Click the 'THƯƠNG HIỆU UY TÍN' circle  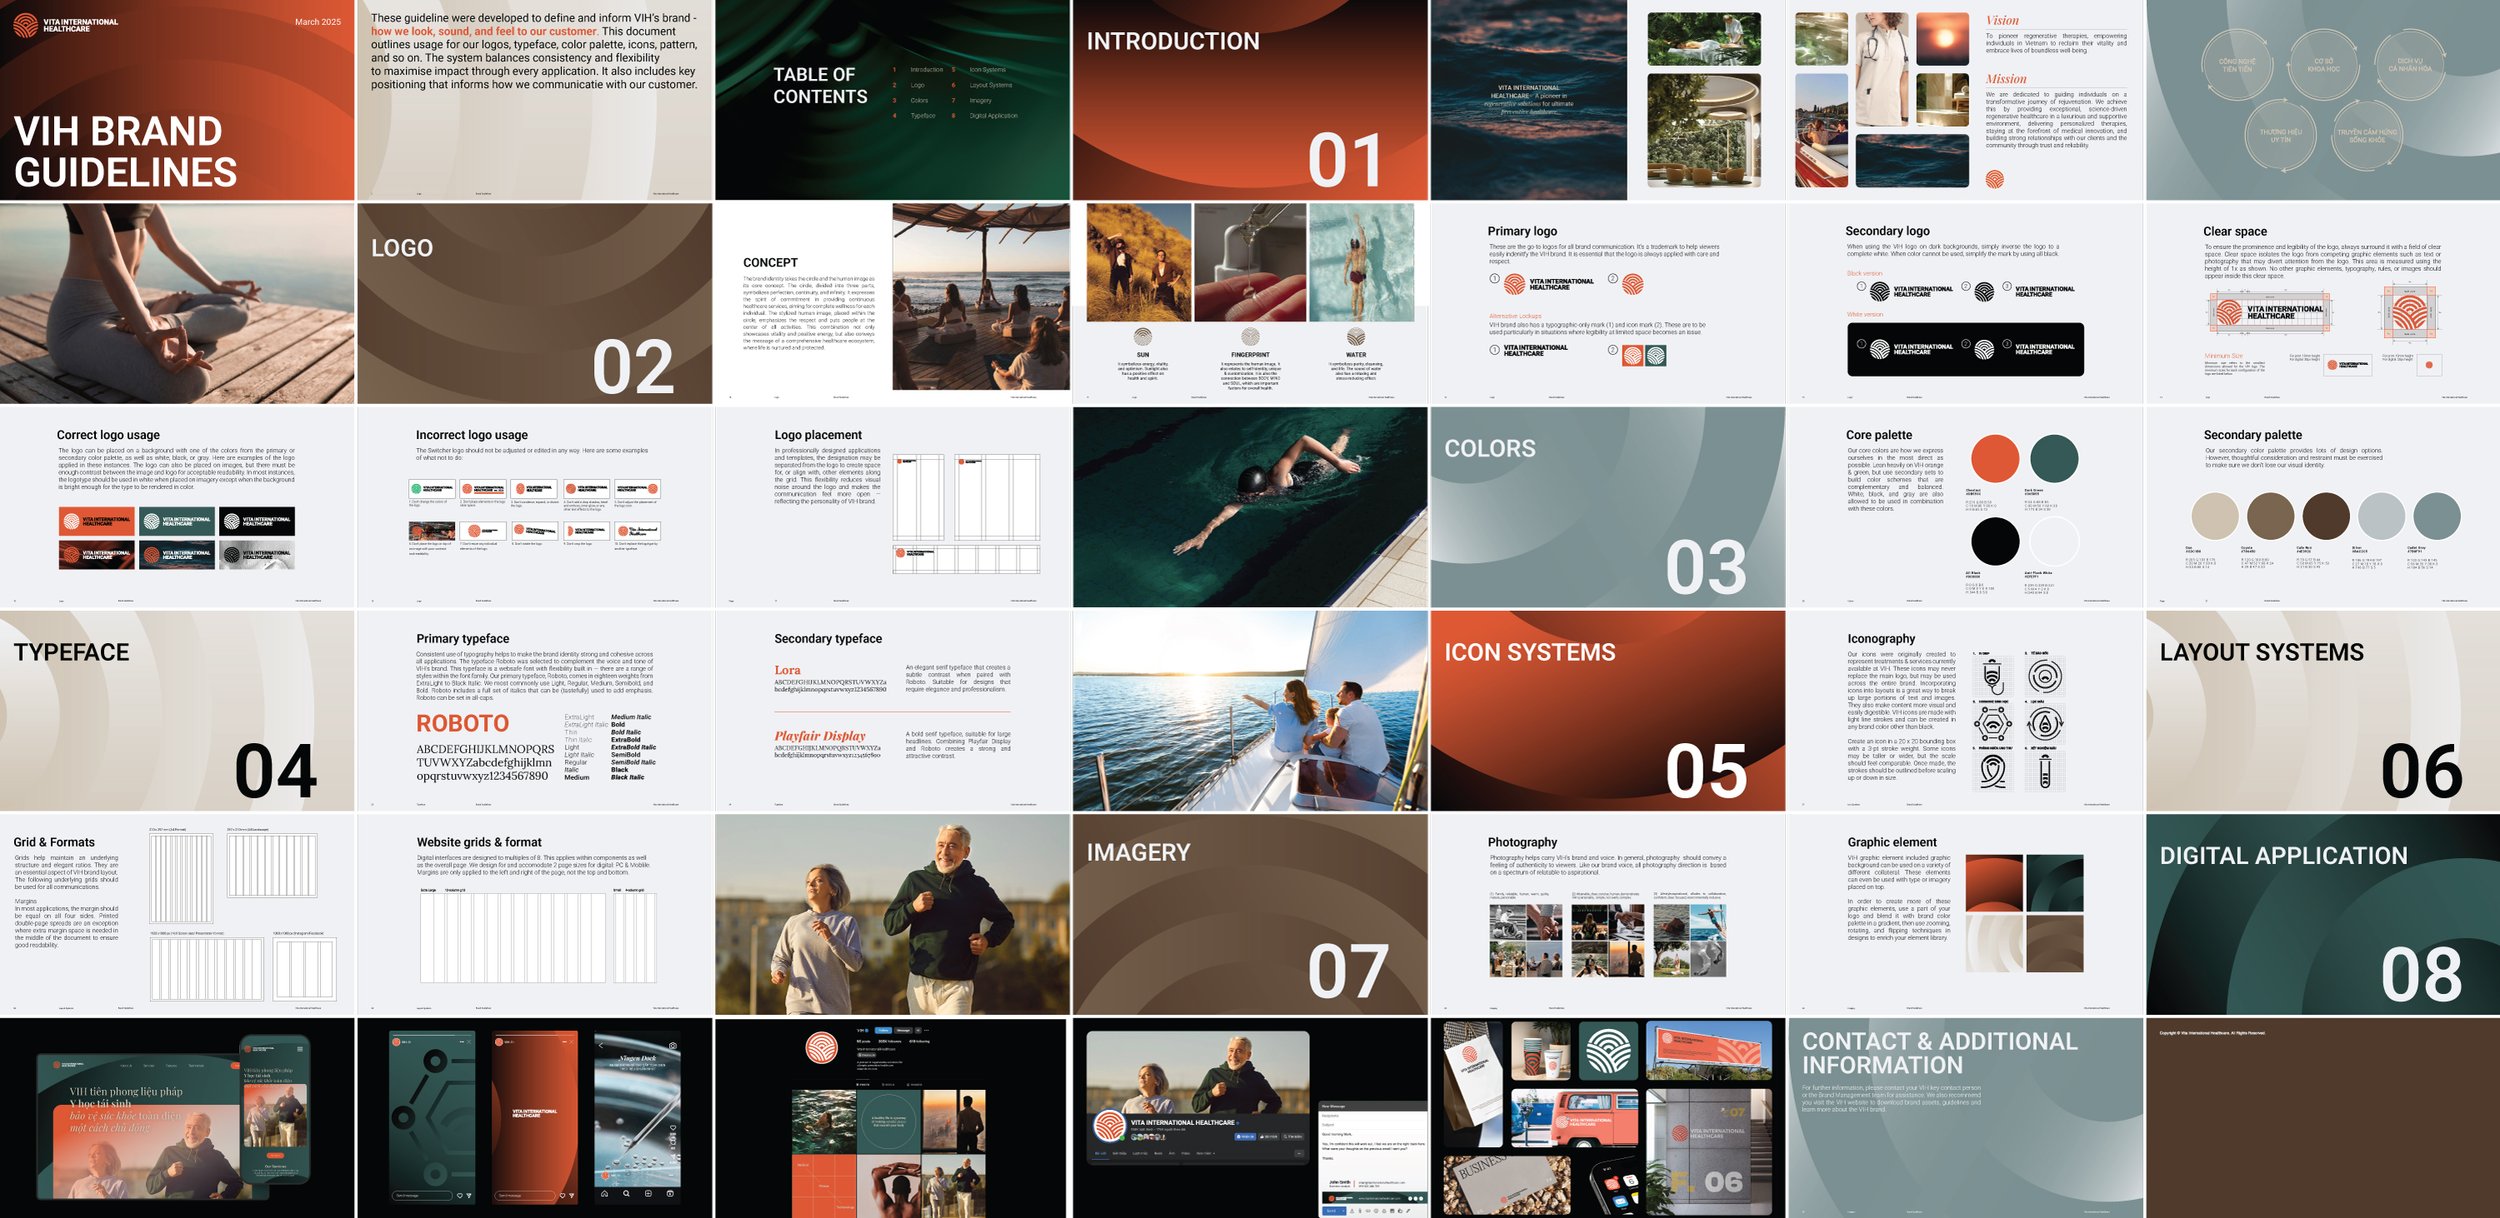pyautogui.click(x=2280, y=134)
